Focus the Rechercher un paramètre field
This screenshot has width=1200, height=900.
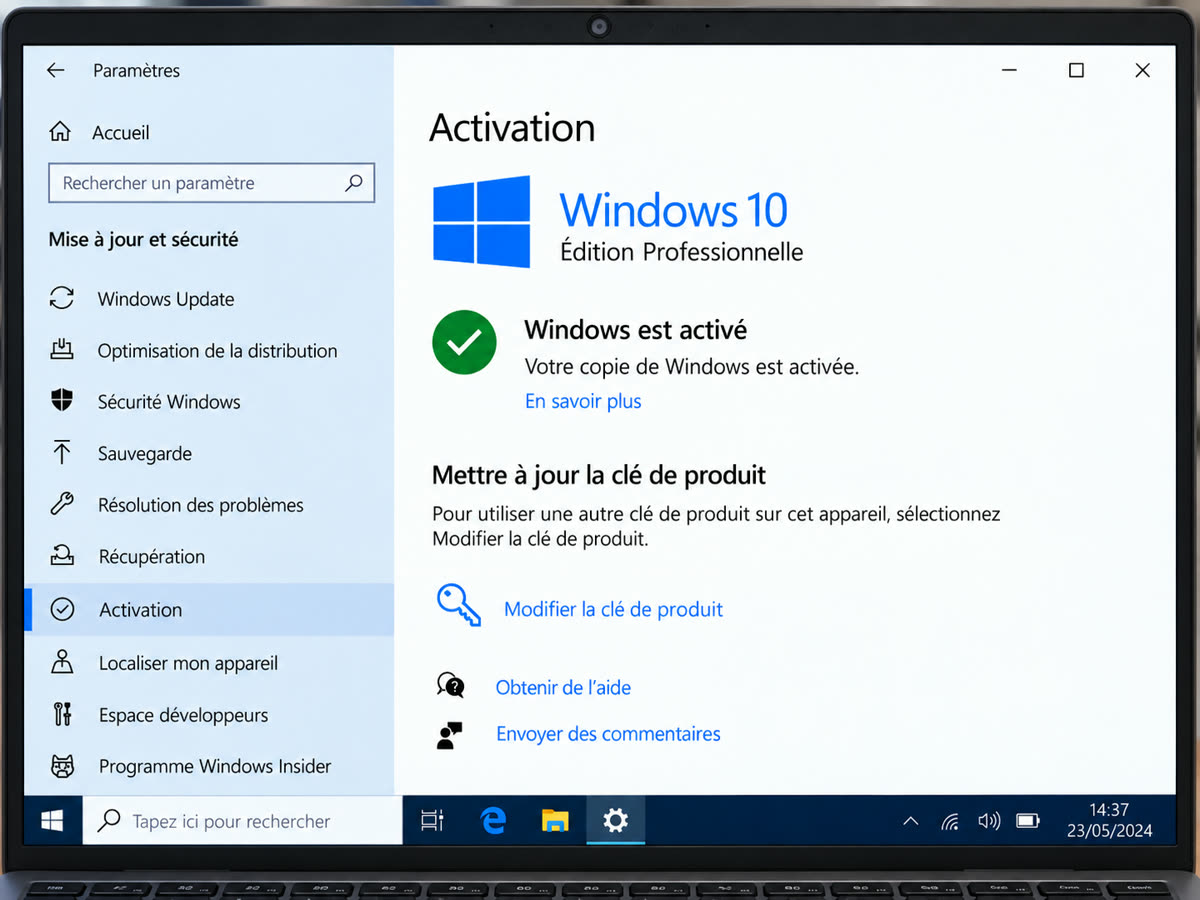(x=211, y=183)
